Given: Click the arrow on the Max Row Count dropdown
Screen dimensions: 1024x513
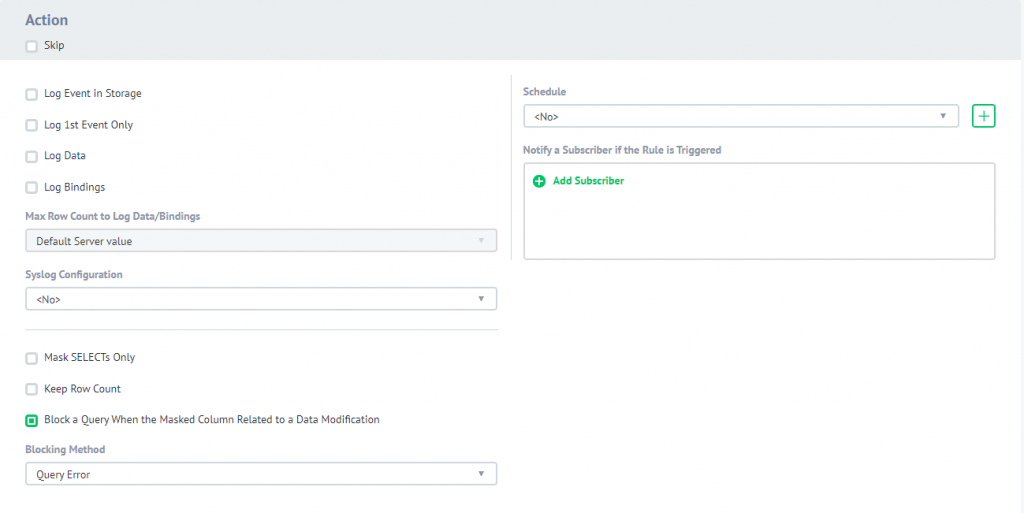Looking at the screenshot, I should coord(481,241).
